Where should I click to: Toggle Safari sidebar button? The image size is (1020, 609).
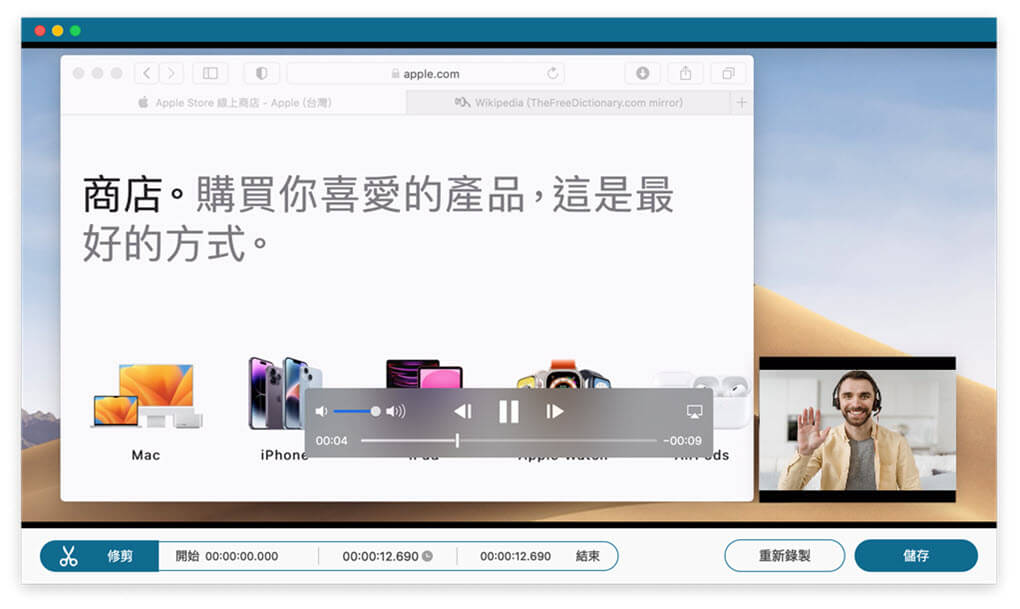tap(210, 73)
